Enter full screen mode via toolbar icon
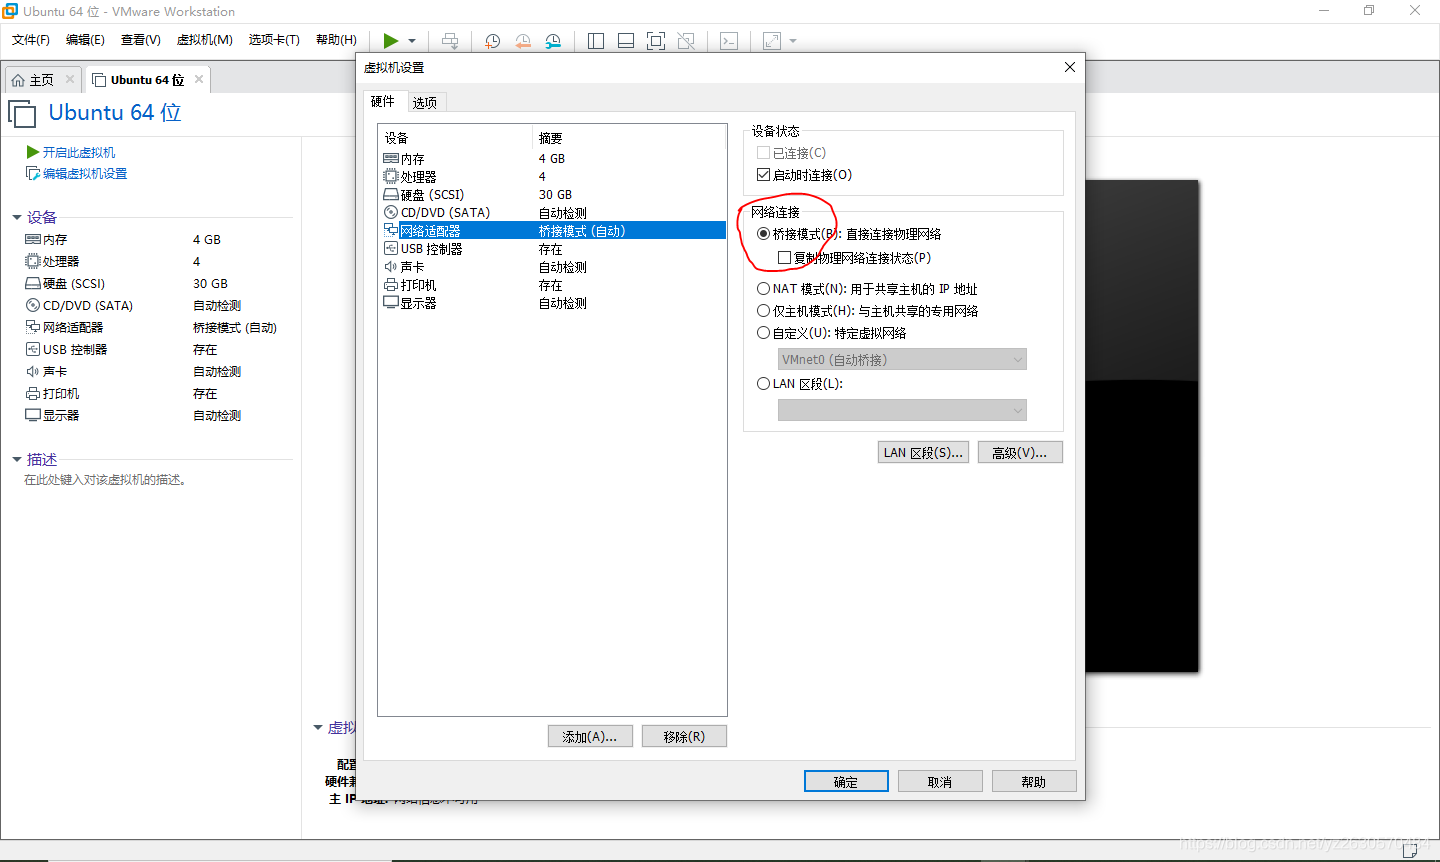This screenshot has width=1440, height=862. pyautogui.click(x=656, y=41)
